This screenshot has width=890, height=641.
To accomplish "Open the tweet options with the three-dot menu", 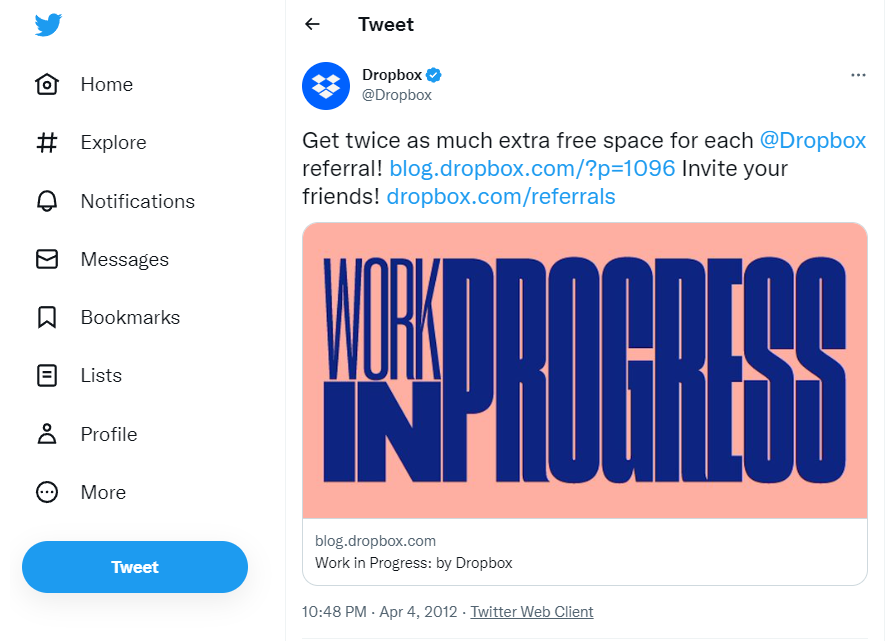I will coord(858,75).
